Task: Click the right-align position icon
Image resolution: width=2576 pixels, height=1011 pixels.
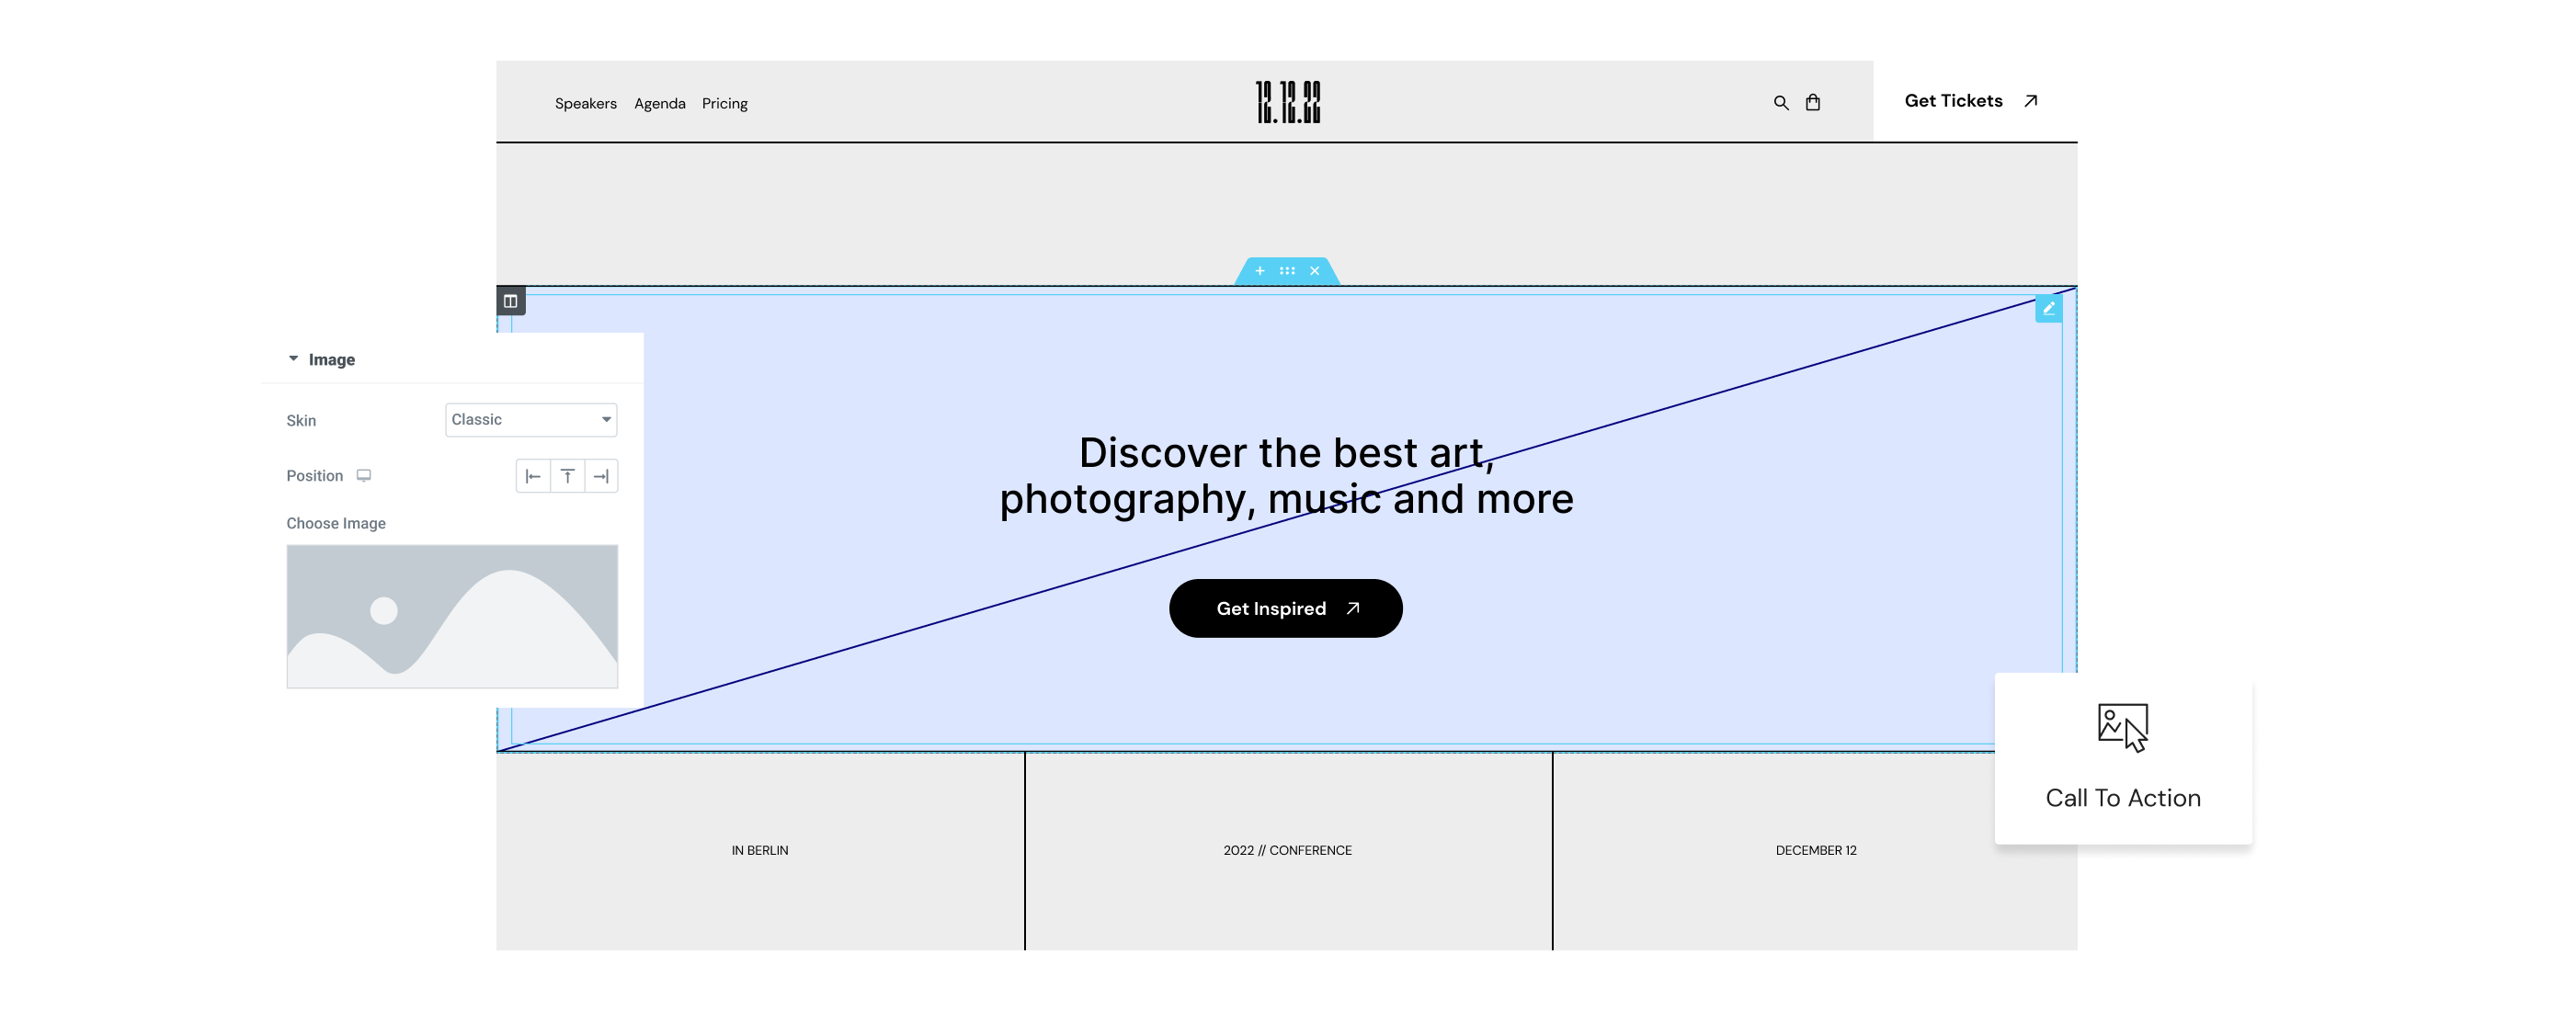Action: point(599,476)
